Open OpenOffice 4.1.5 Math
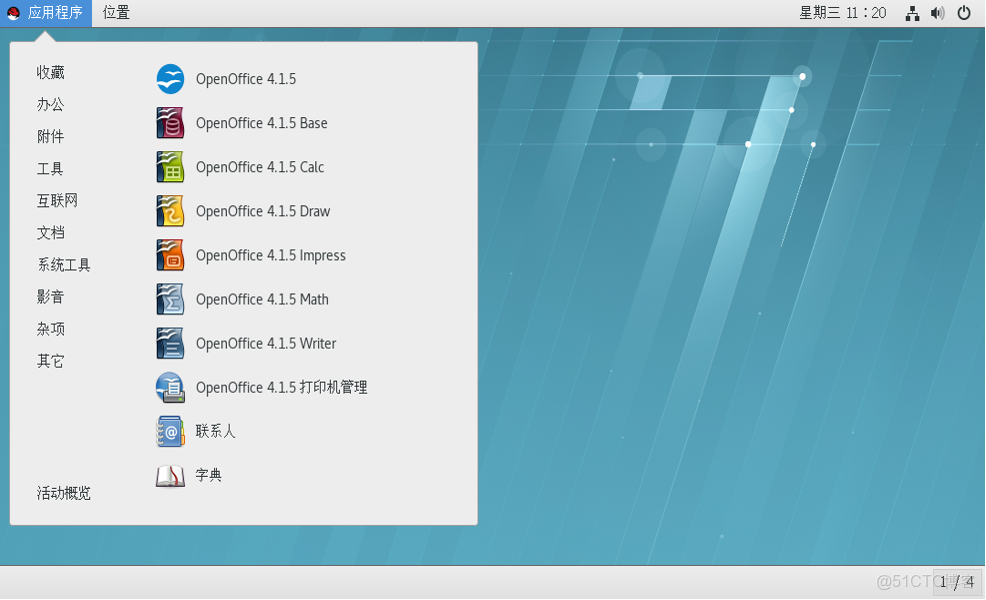 (x=263, y=299)
